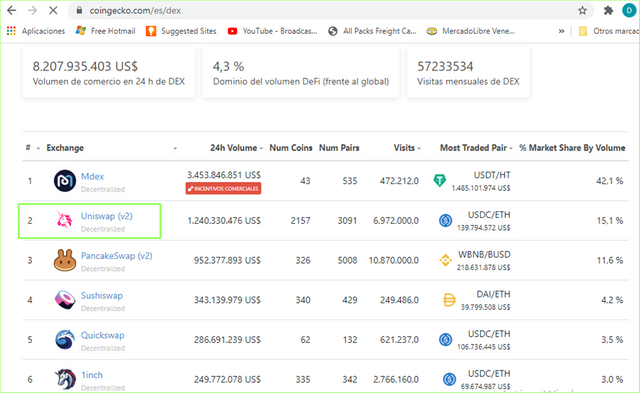Viewport: 640px width, 393px height.
Task: Click the Quickswap logo icon
Action: [65, 340]
